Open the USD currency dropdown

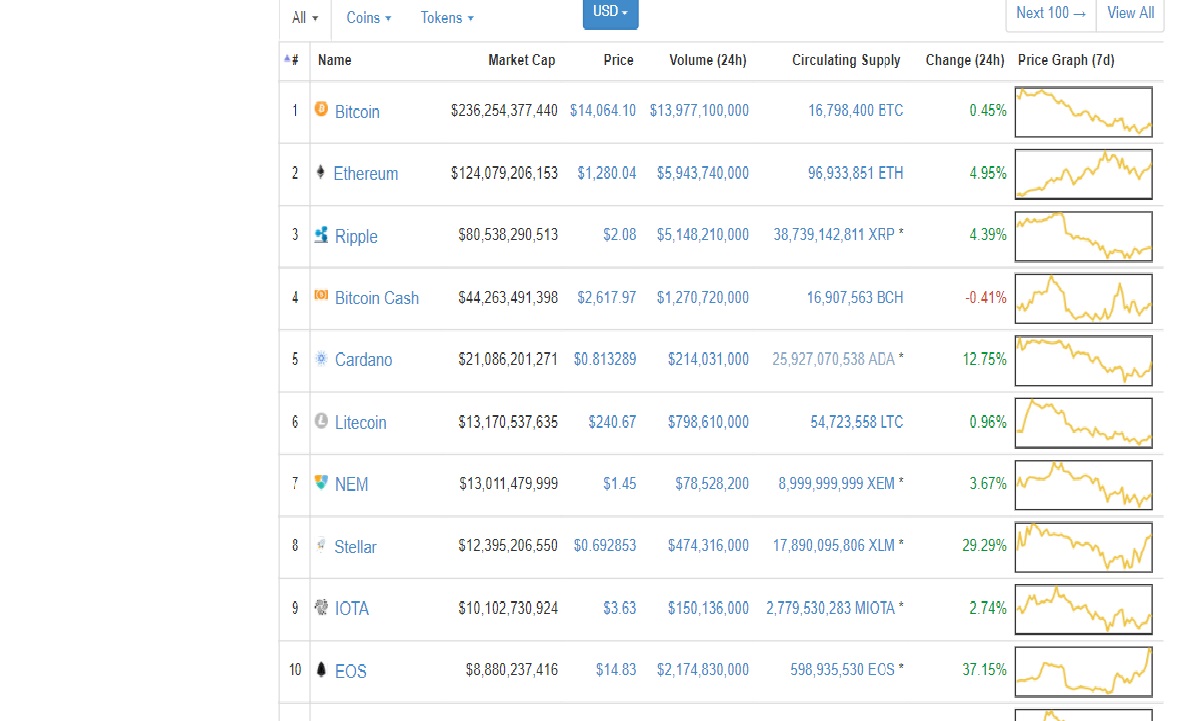pos(610,13)
